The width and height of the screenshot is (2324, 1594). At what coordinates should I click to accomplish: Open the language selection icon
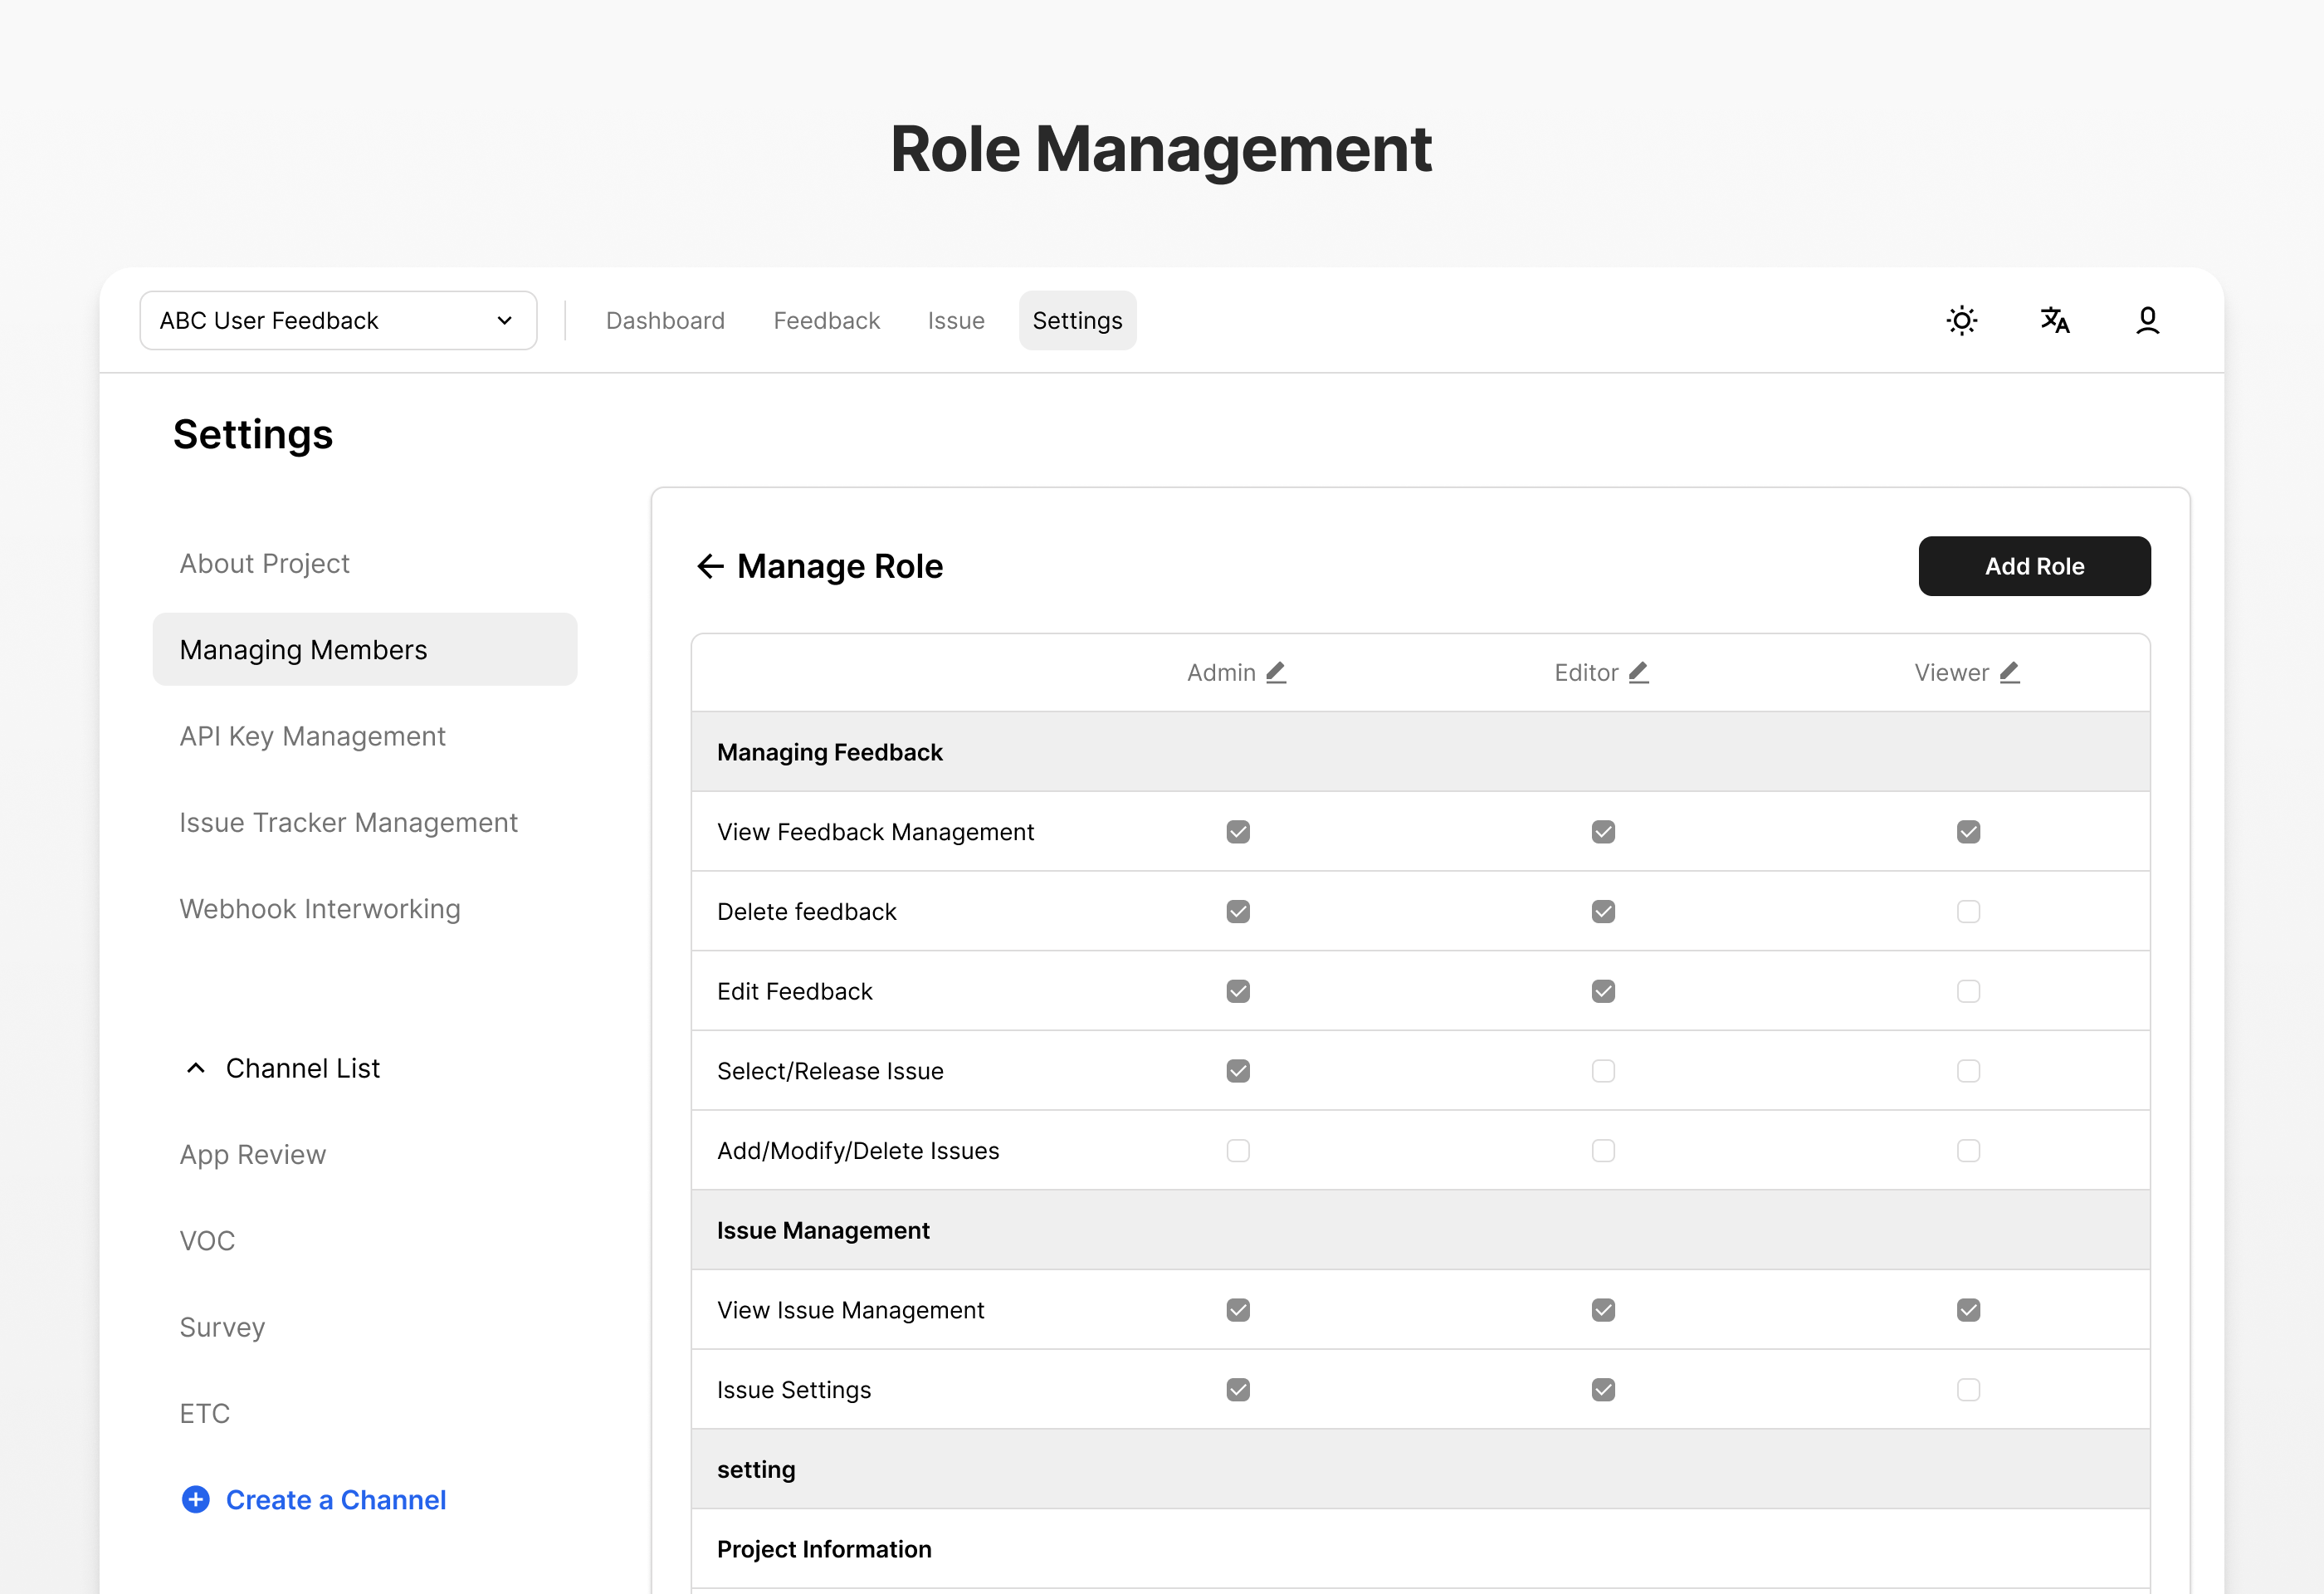[x=2055, y=320]
